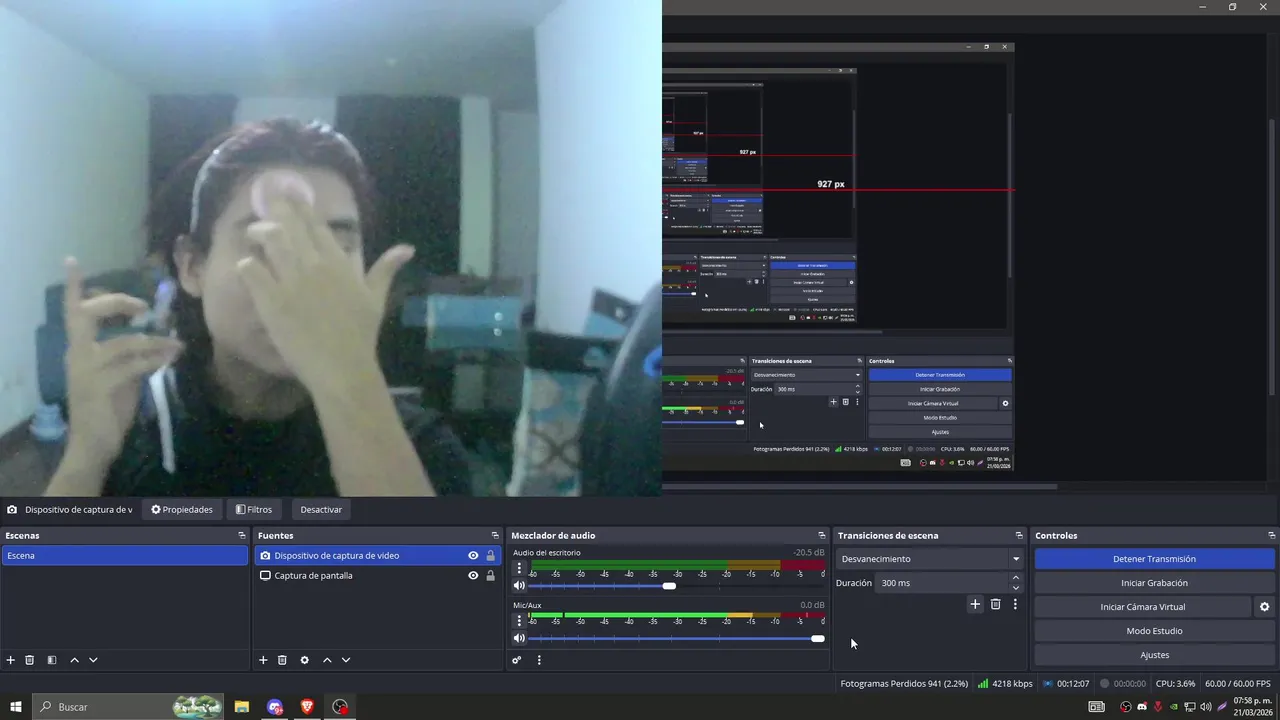Viewport: 1280px width, 720px height.
Task: Move scene down in Escenas panel
Action: [93, 660]
